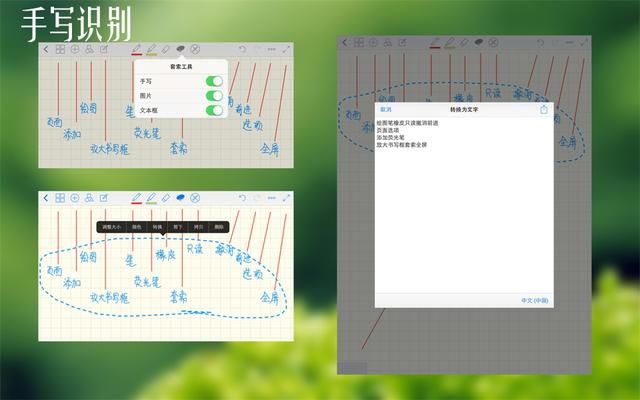Toggle the 图片 switch in lasso tool popover
Viewport: 640px width, 400px height.
[x=214, y=96]
